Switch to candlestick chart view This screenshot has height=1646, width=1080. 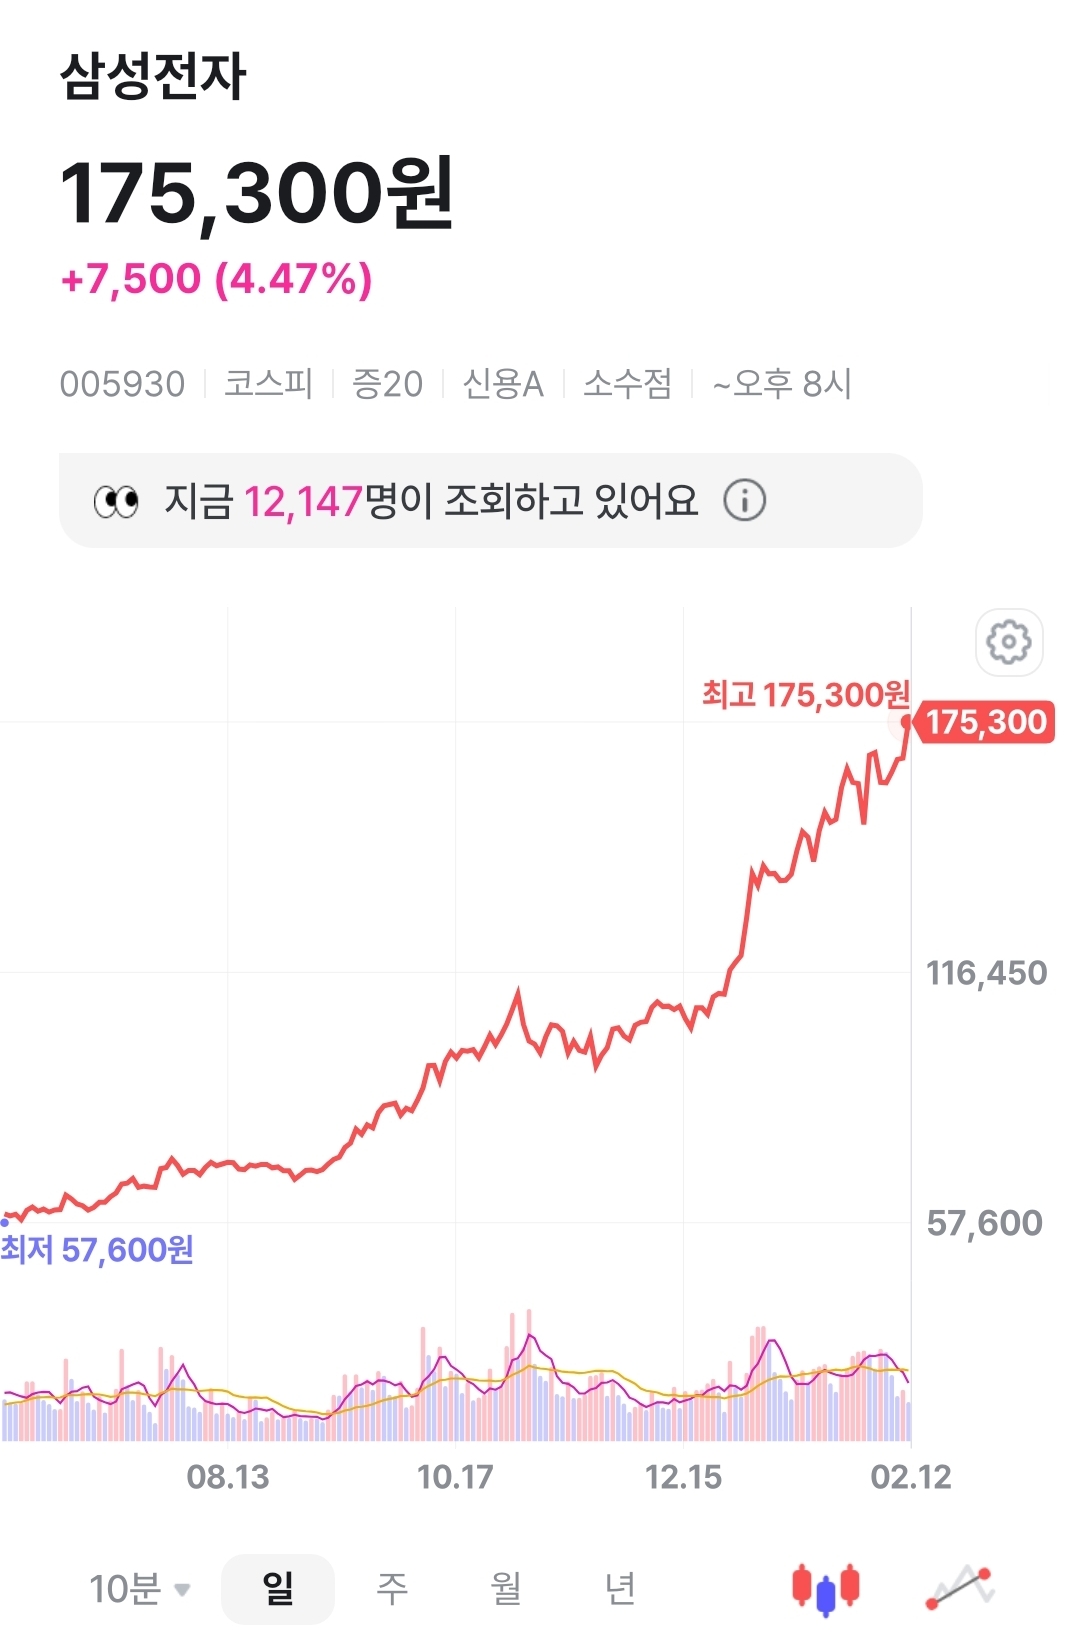(x=826, y=1588)
